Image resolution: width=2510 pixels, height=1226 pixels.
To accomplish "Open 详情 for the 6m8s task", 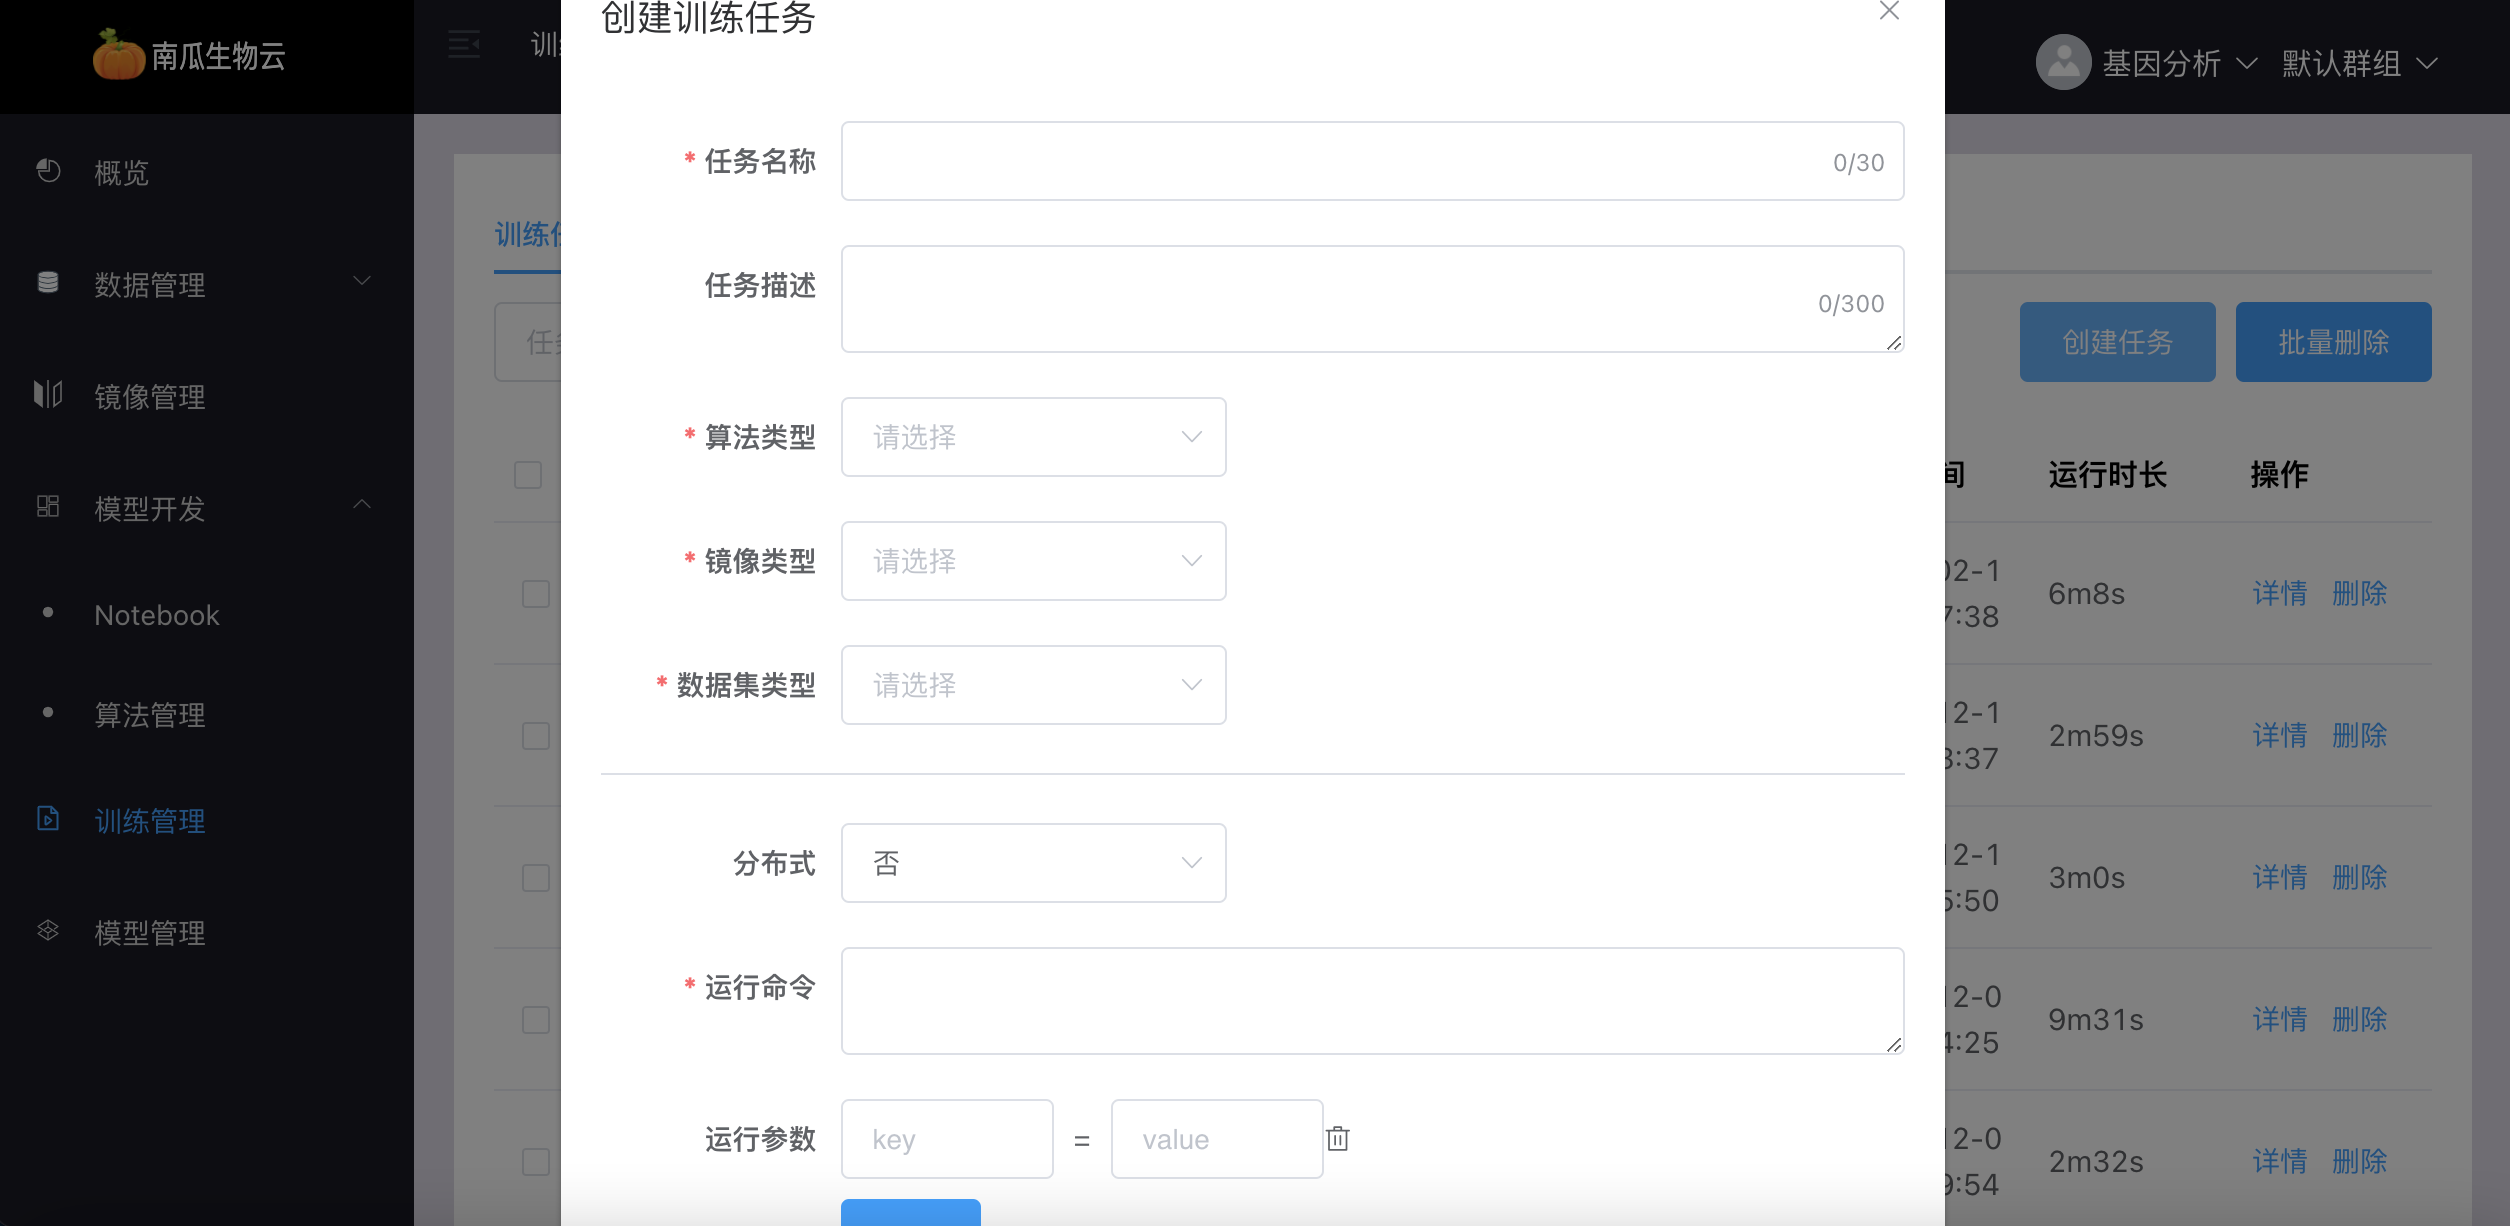I will pos(2280,594).
